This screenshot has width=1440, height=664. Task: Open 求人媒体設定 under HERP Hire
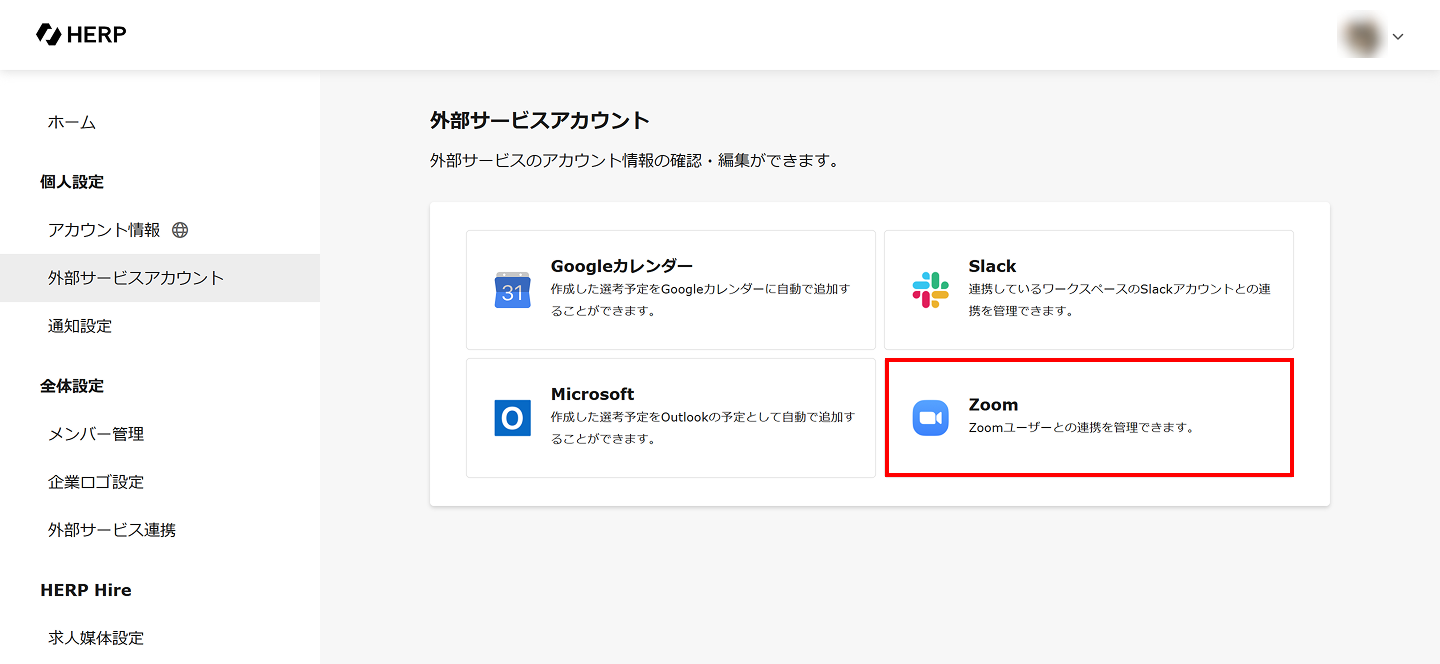pos(96,638)
